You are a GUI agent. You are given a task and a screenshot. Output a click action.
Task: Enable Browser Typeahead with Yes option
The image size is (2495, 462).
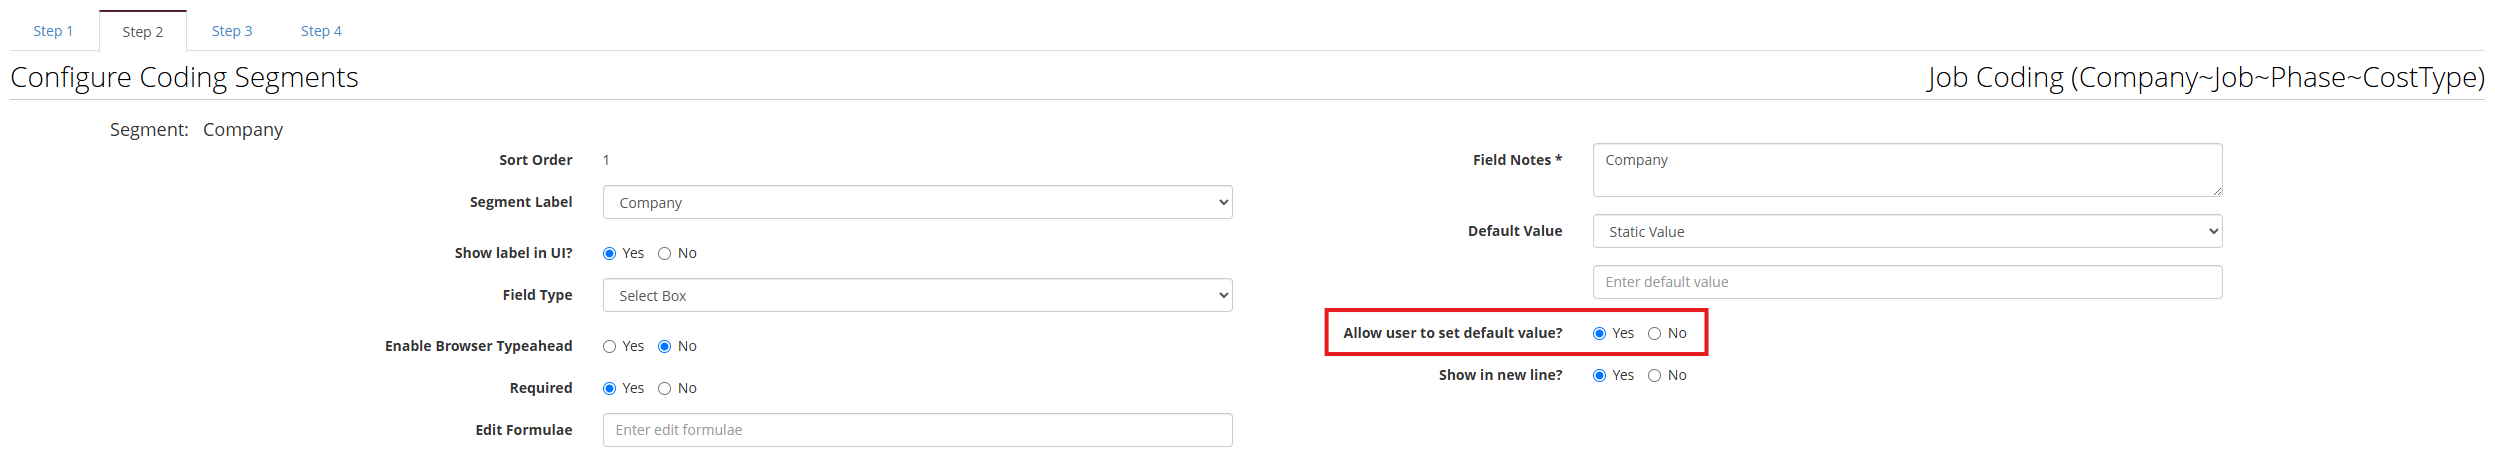pyautogui.click(x=610, y=347)
